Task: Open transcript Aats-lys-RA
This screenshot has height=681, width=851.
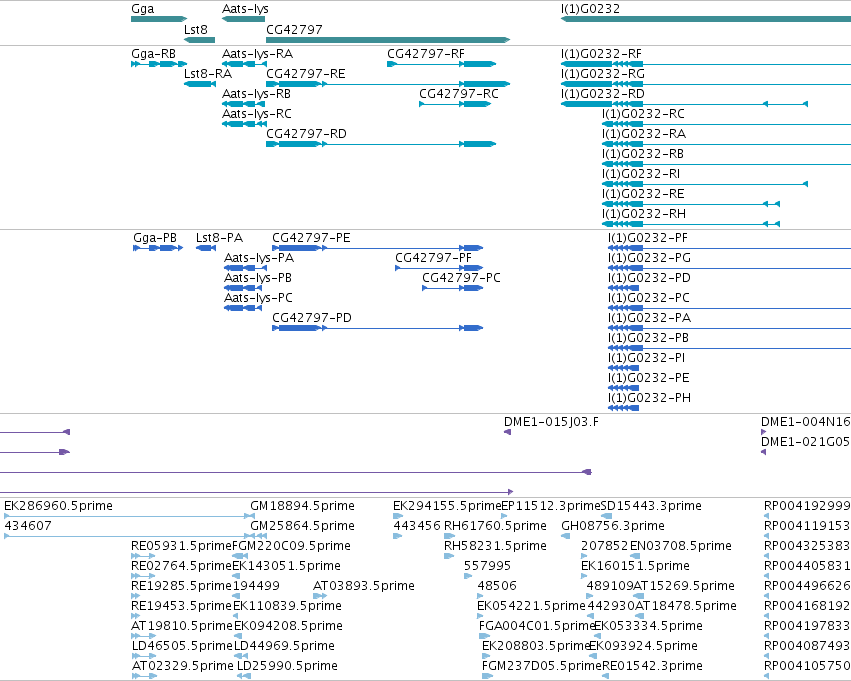Action: coord(257,54)
